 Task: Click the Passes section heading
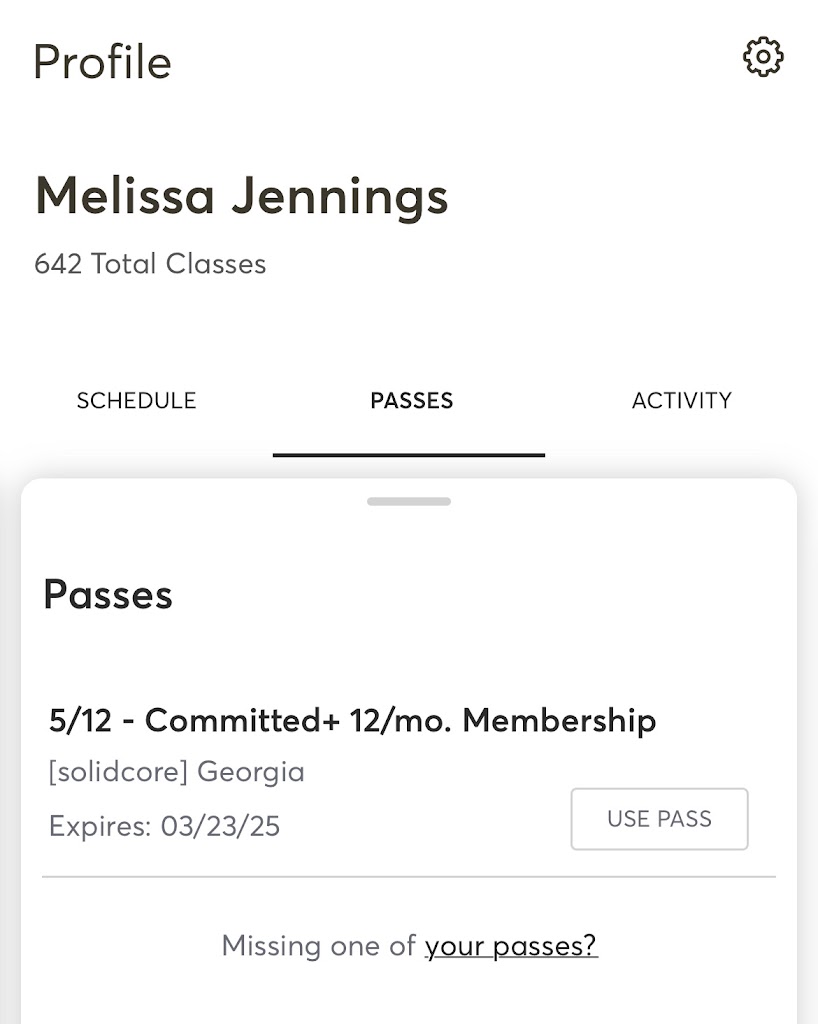(108, 595)
